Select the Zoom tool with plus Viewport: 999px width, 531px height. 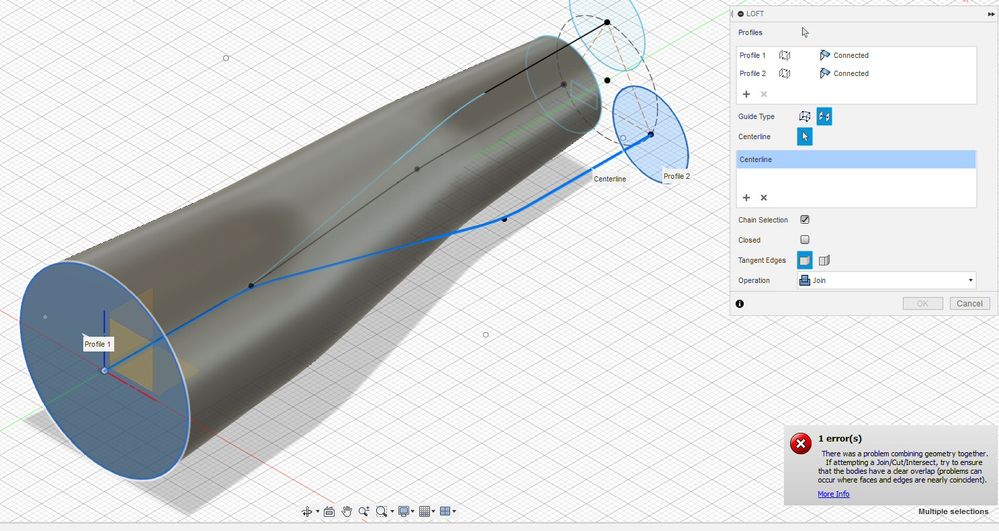(364, 511)
